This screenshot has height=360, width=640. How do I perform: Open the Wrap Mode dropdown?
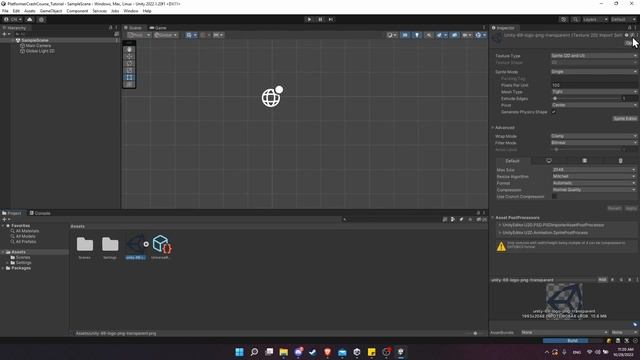coord(593,136)
